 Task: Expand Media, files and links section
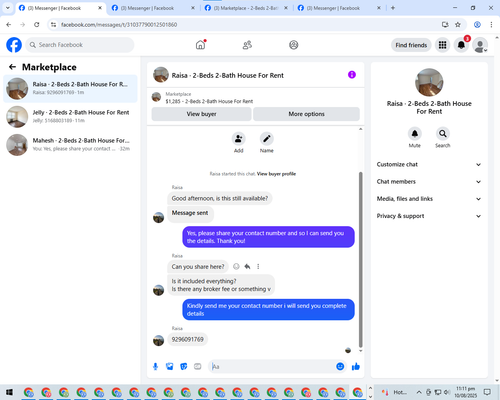[429, 199]
